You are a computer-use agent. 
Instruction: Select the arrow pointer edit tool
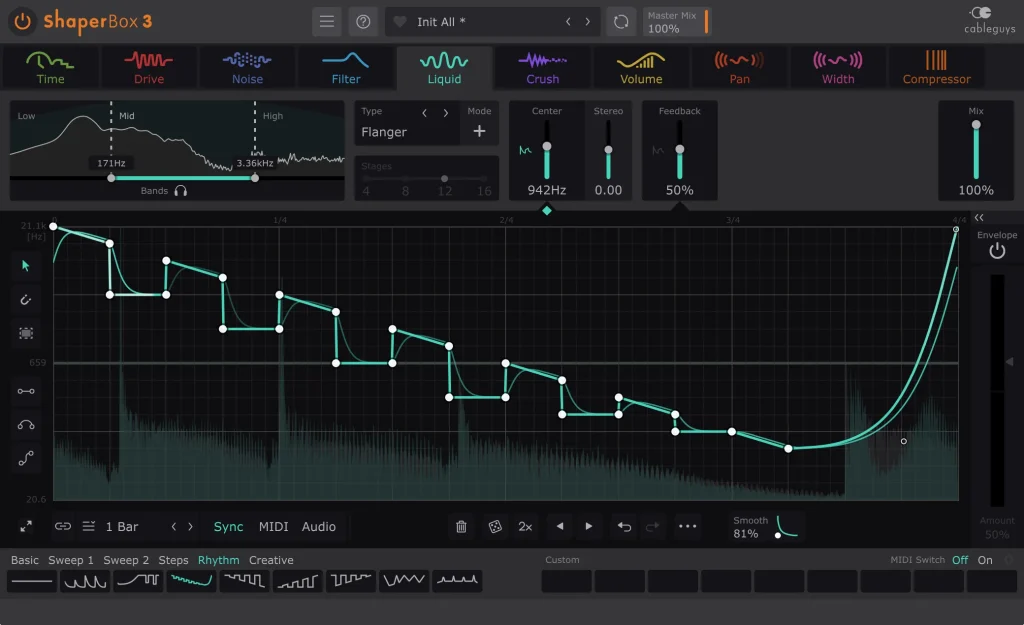tap(26, 266)
